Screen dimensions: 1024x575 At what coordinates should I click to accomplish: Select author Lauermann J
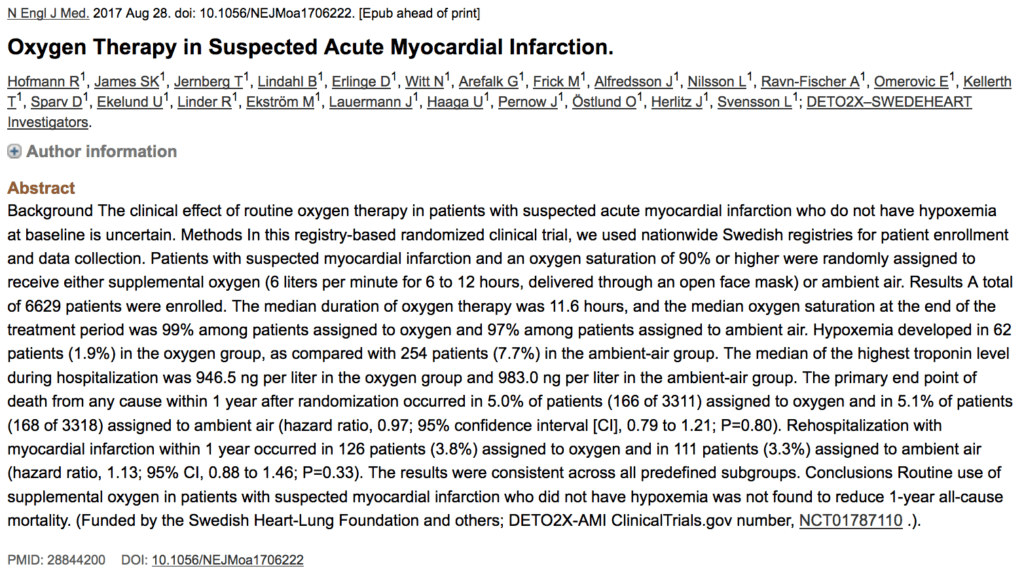point(370,102)
